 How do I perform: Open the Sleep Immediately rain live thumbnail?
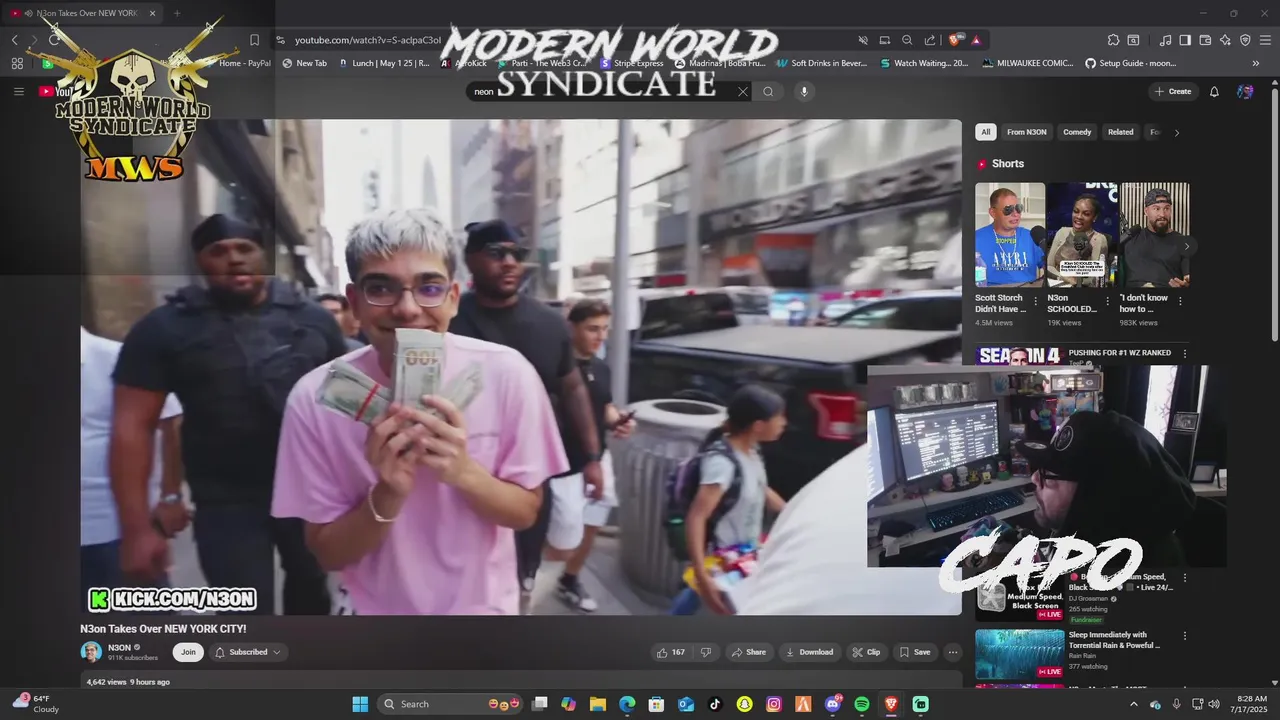pyautogui.click(x=1020, y=654)
